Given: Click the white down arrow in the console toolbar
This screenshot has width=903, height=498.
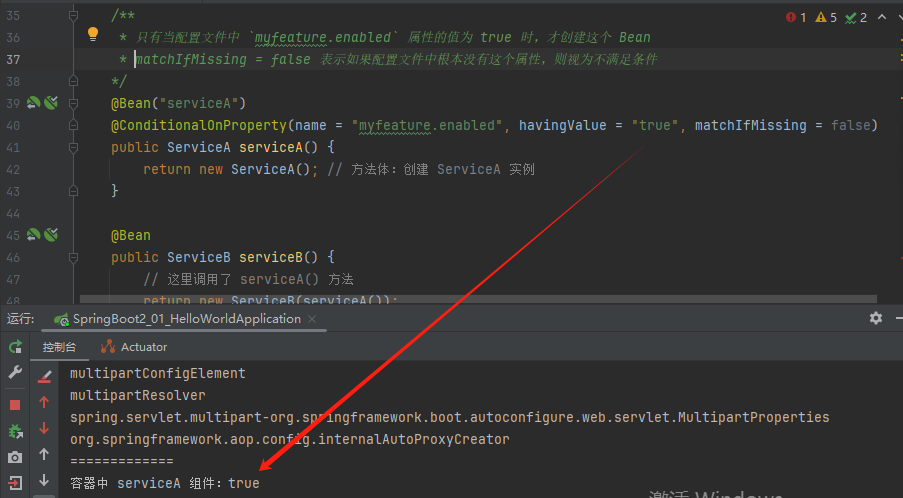Looking at the screenshot, I should click(x=44, y=480).
